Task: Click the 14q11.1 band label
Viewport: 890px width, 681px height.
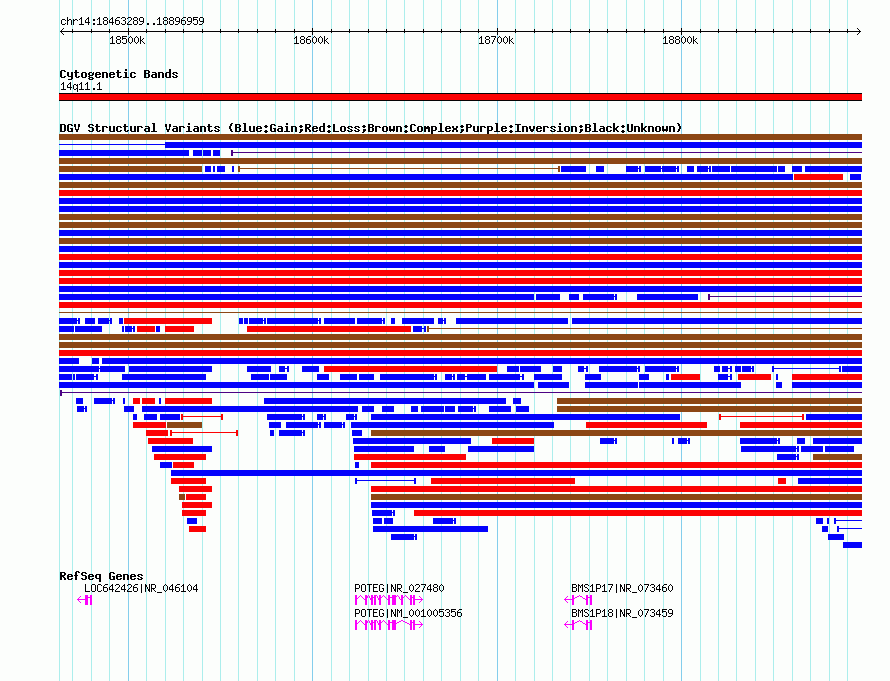Action: (x=81, y=86)
